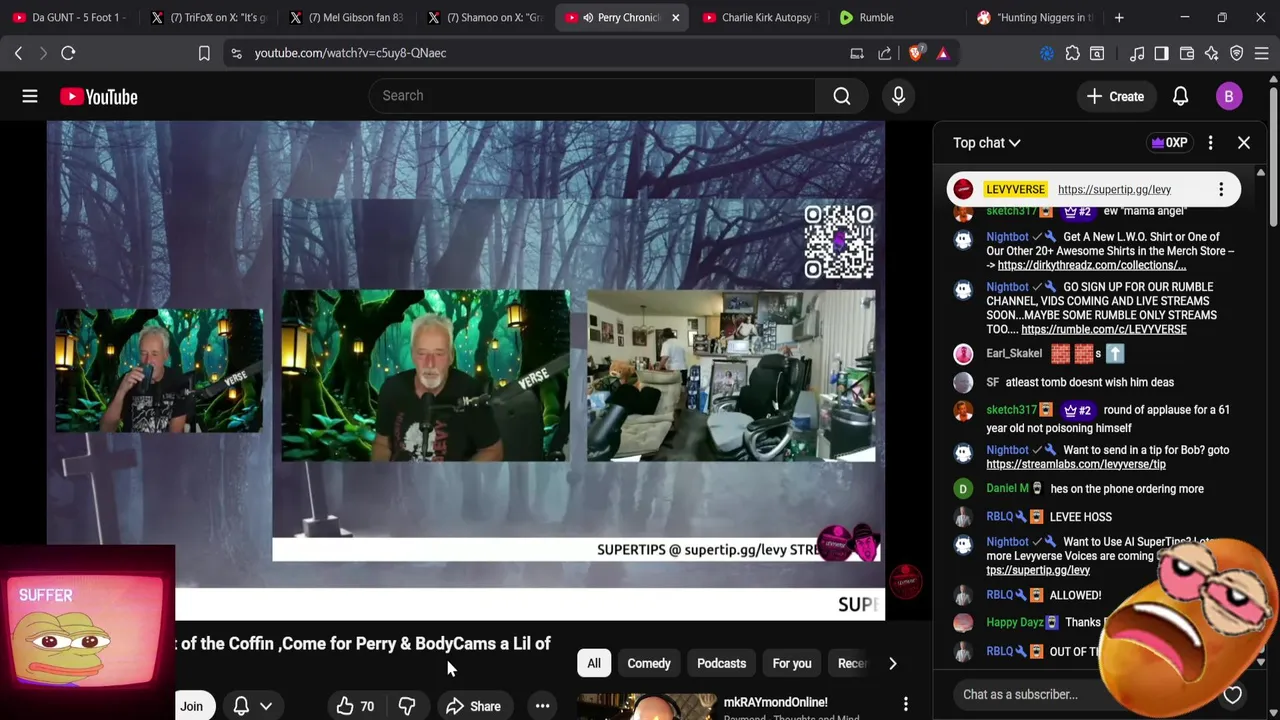Screen dimensions: 1280x720
Task: Select the For you filter chip
Action: point(792,663)
